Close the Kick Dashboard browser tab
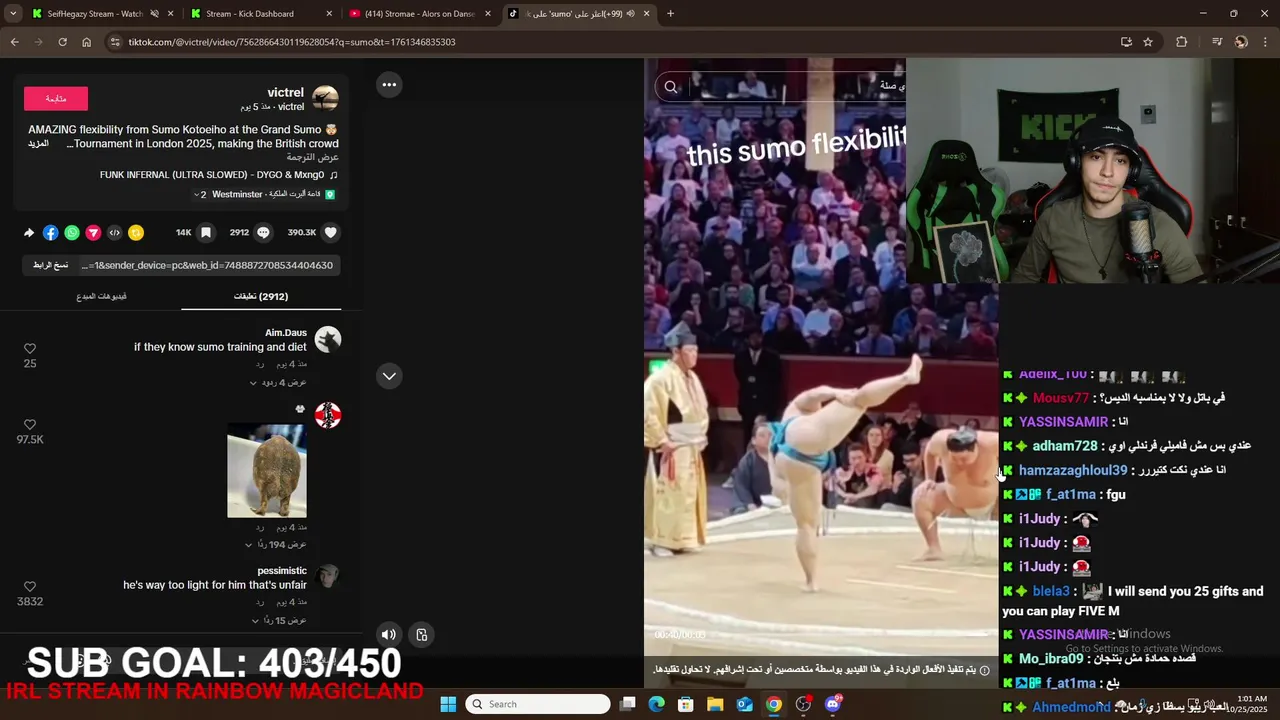The height and width of the screenshot is (720, 1280). click(x=329, y=14)
